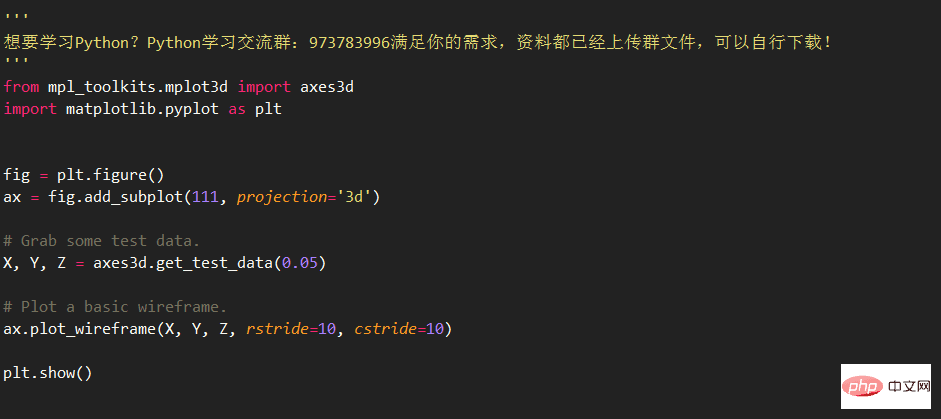Click the number 111 argument
This screenshot has width=941, height=419.
tap(205, 197)
